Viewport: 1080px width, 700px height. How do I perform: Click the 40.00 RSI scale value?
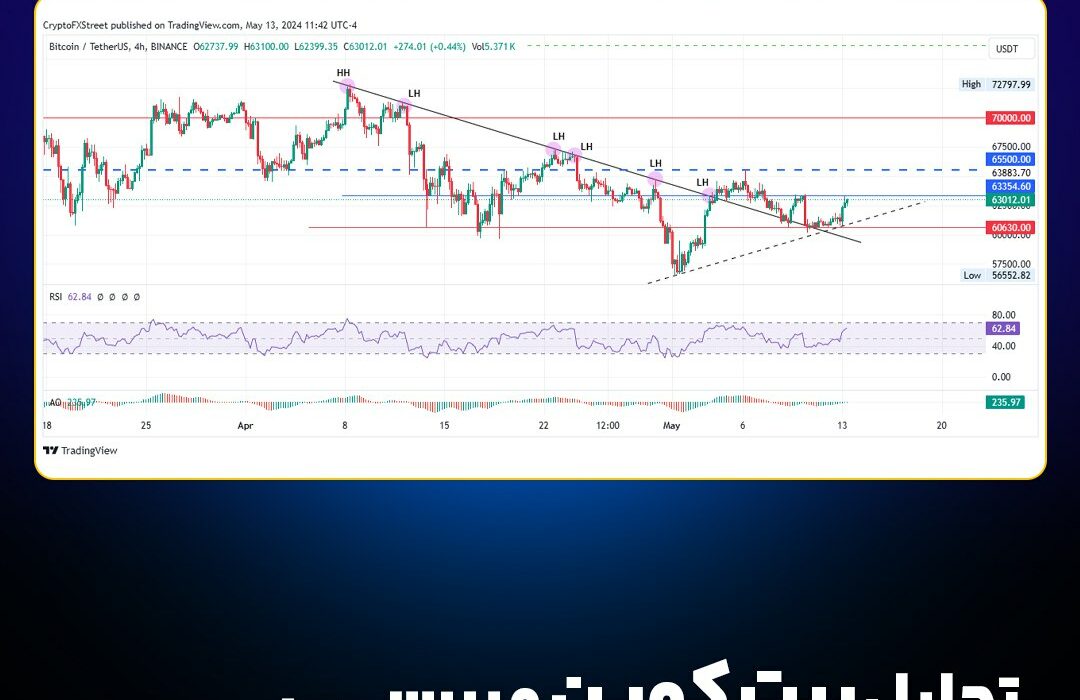pyautogui.click(x=1003, y=346)
